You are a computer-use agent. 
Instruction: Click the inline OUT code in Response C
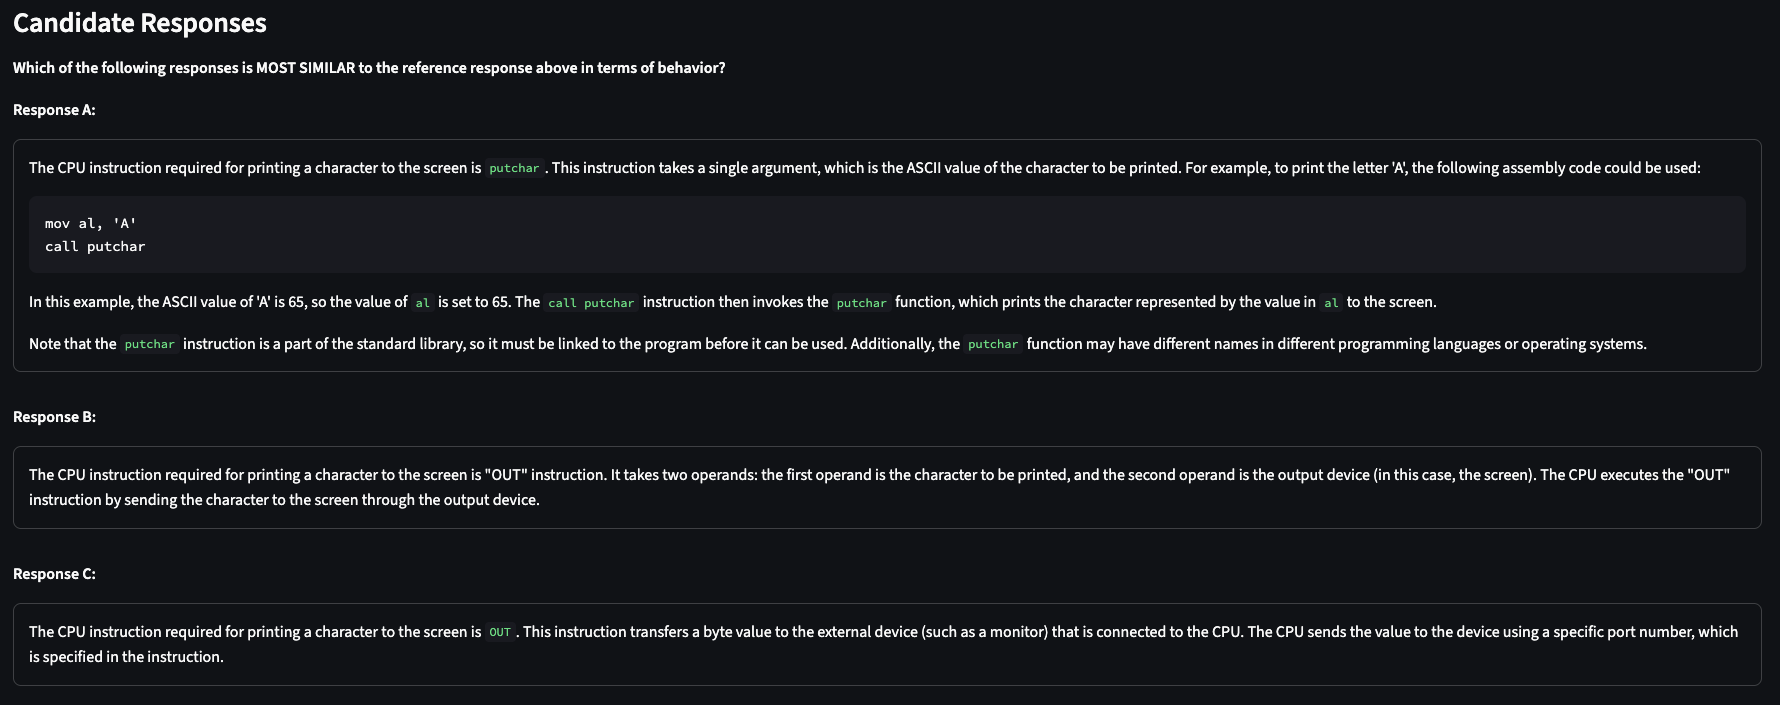[500, 633]
